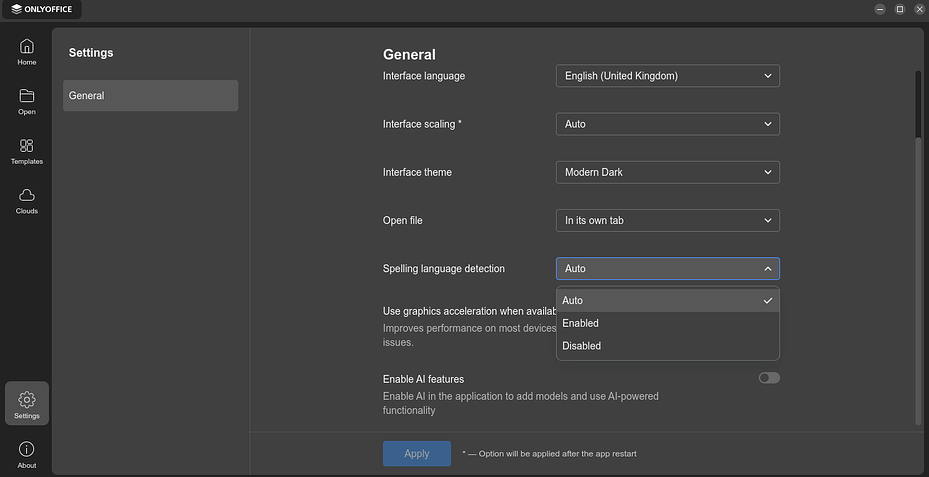This screenshot has width=929, height=477.
Task: Go to the Open files section
Action: tap(27, 101)
